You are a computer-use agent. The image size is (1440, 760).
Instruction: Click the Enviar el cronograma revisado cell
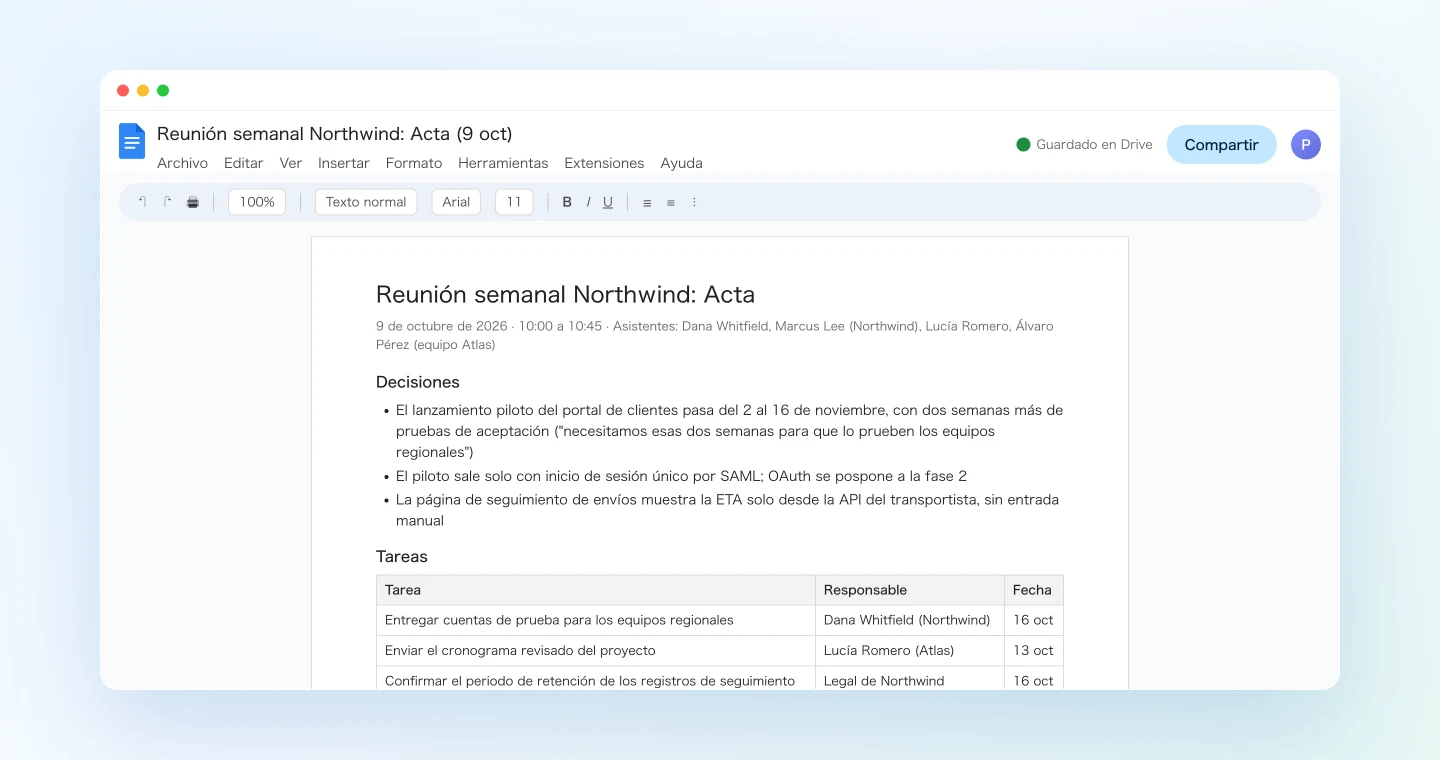pos(596,650)
